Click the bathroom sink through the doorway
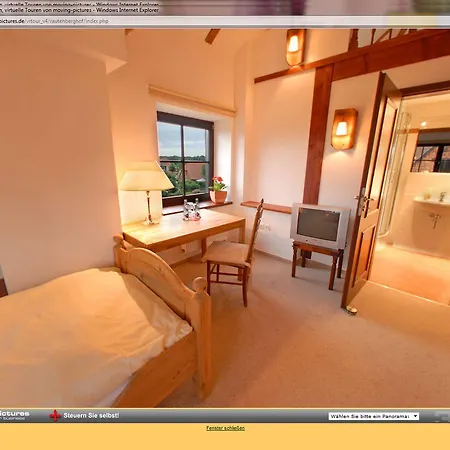This screenshot has width=450, height=450. pyautogui.click(x=432, y=202)
